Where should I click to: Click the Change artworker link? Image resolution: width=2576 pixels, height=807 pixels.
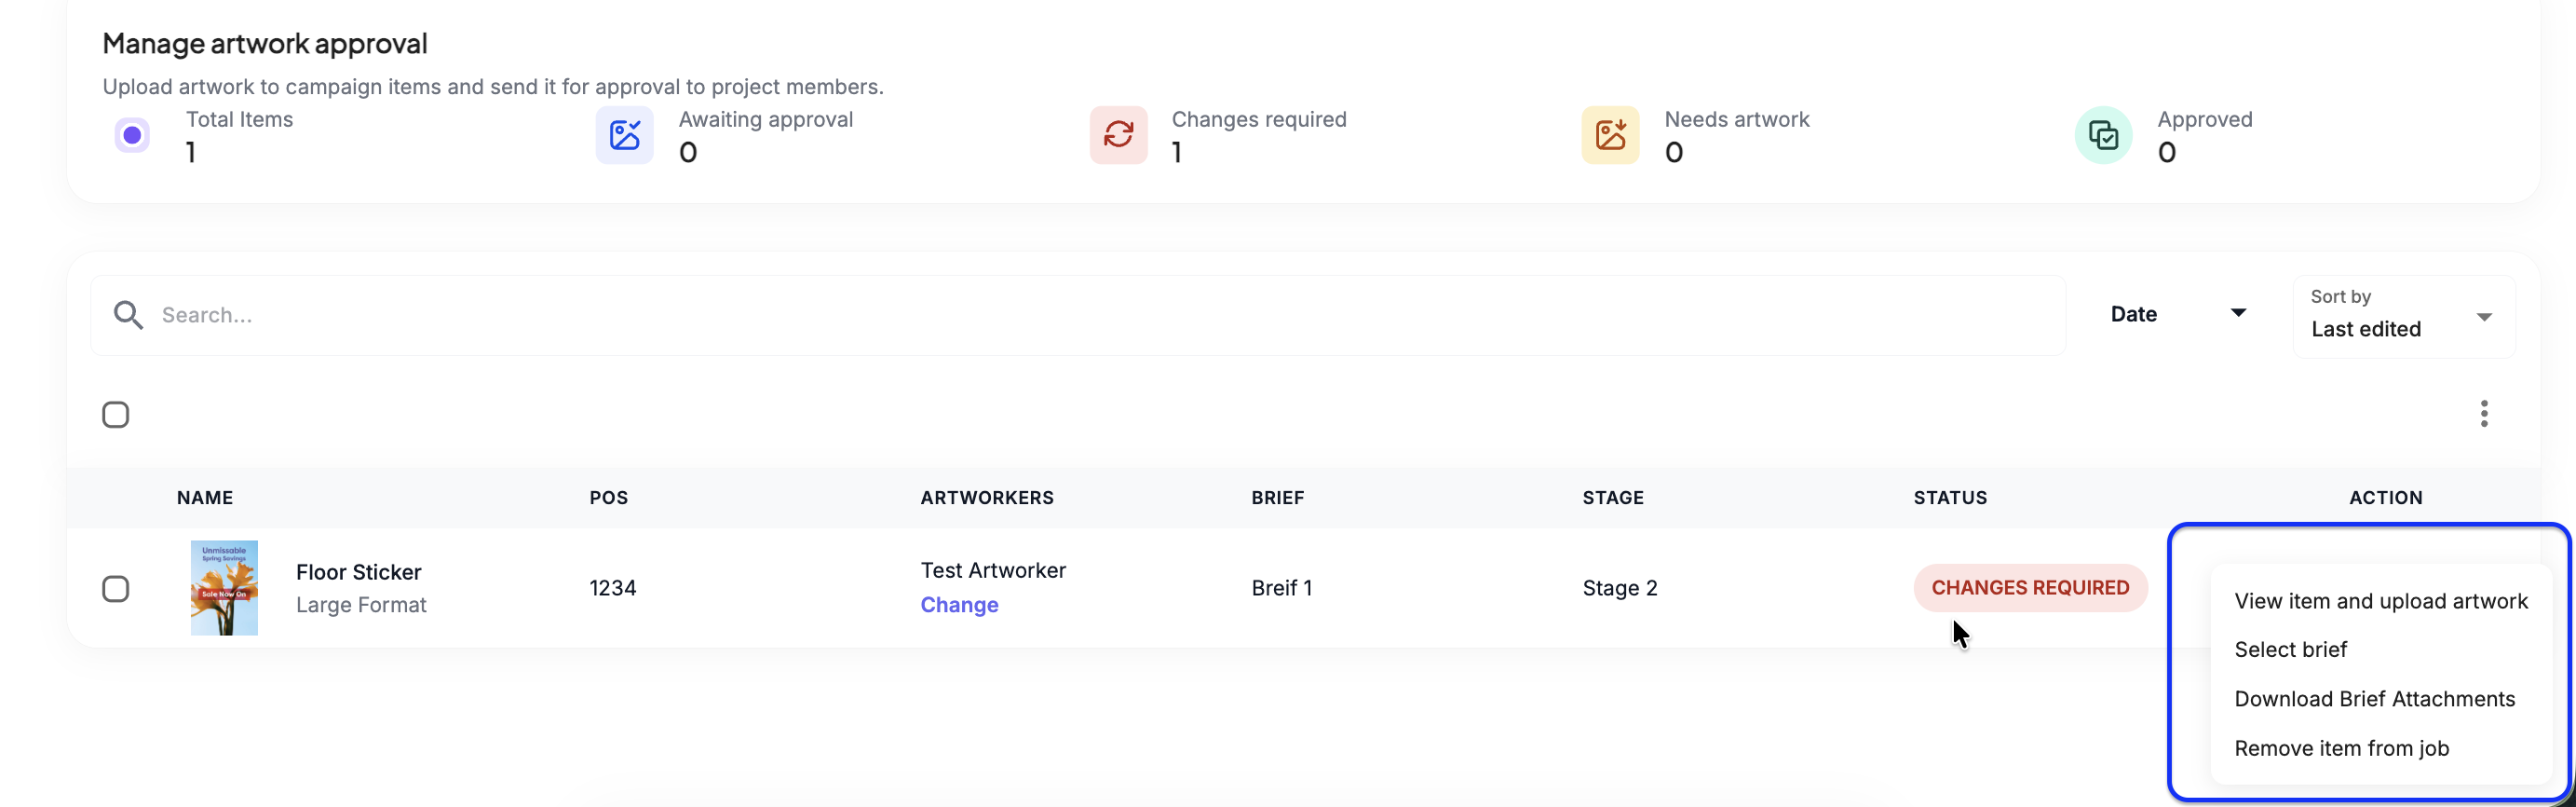coord(959,605)
